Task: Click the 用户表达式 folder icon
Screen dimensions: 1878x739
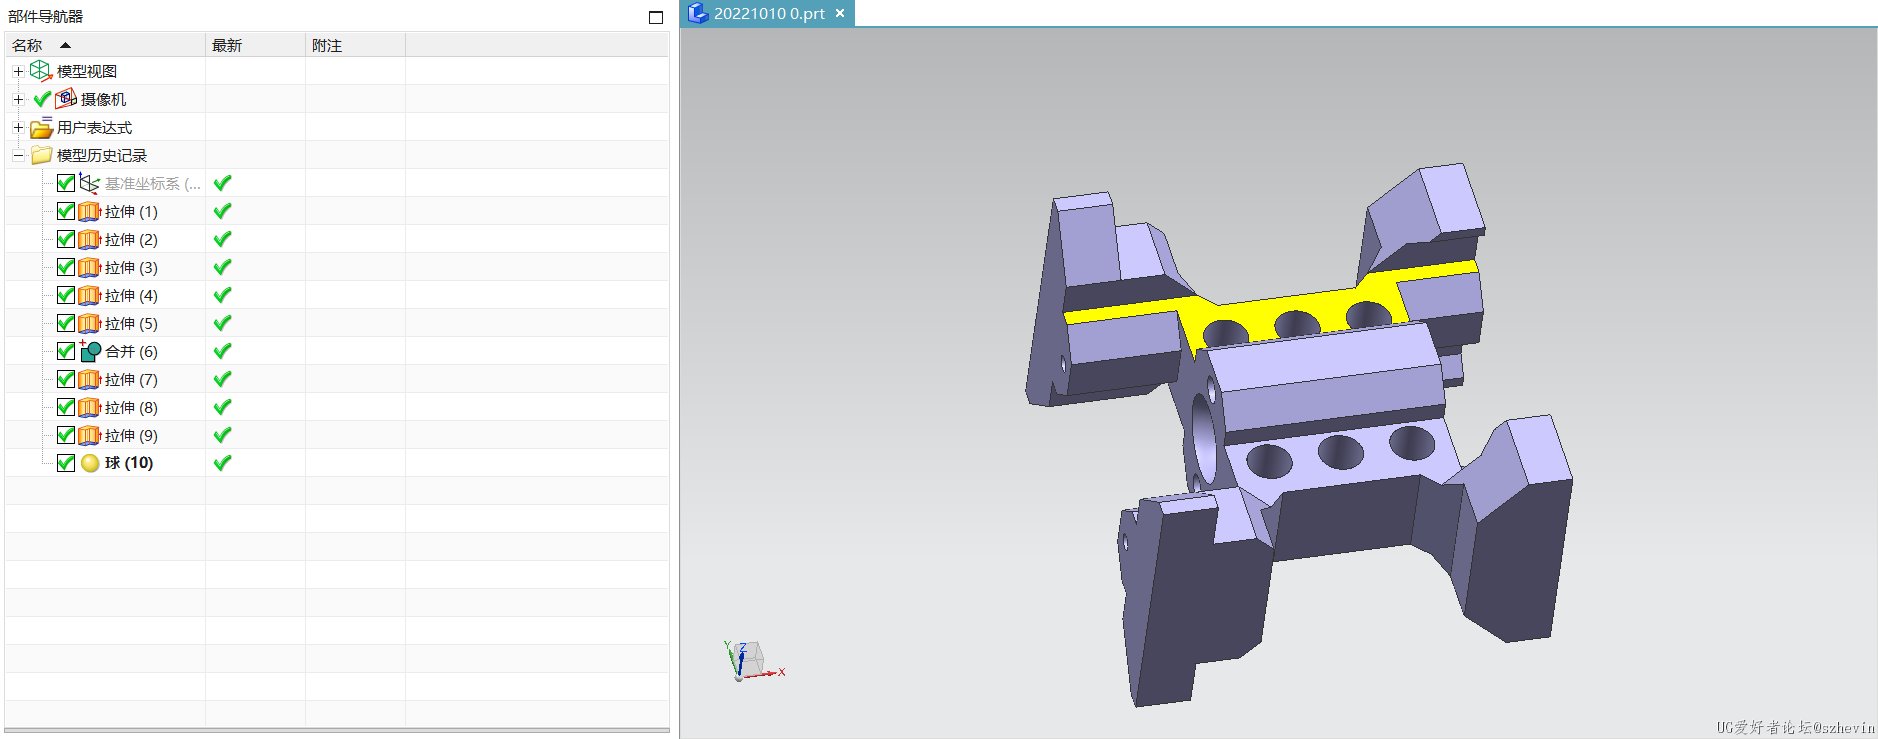Action: pyautogui.click(x=41, y=128)
